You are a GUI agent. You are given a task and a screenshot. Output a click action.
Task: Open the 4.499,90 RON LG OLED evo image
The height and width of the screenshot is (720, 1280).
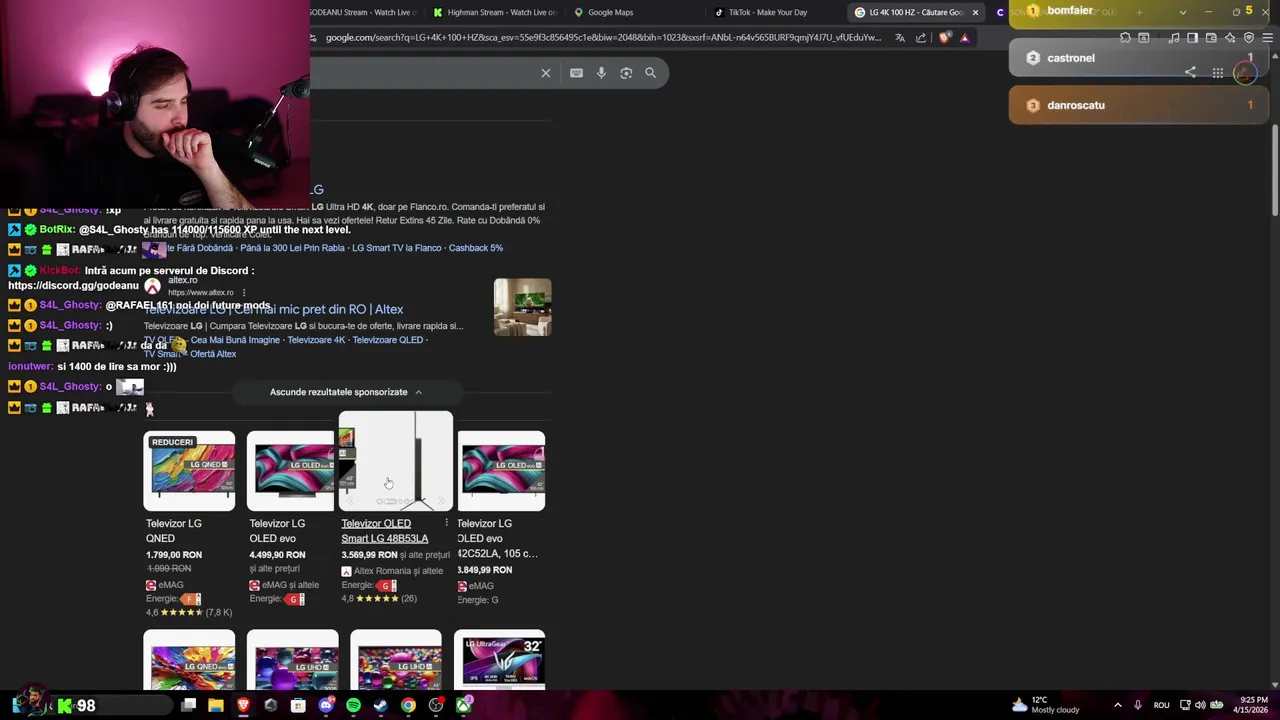[291, 471]
